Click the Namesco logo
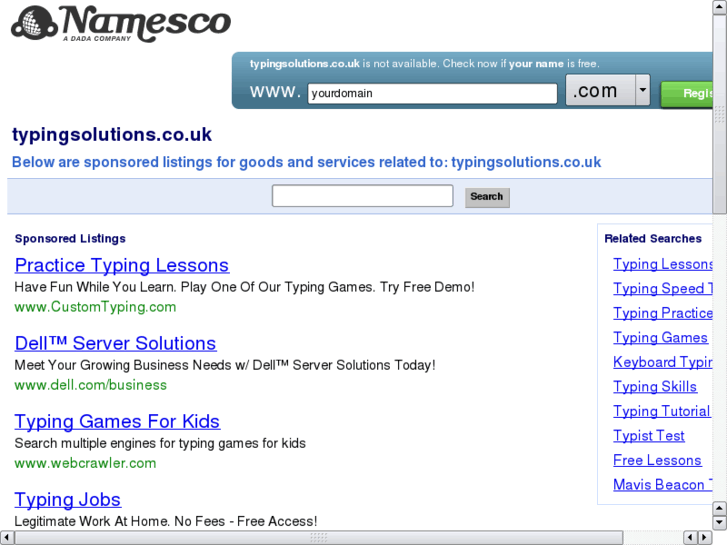This screenshot has height=545, width=727. [x=121, y=23]
